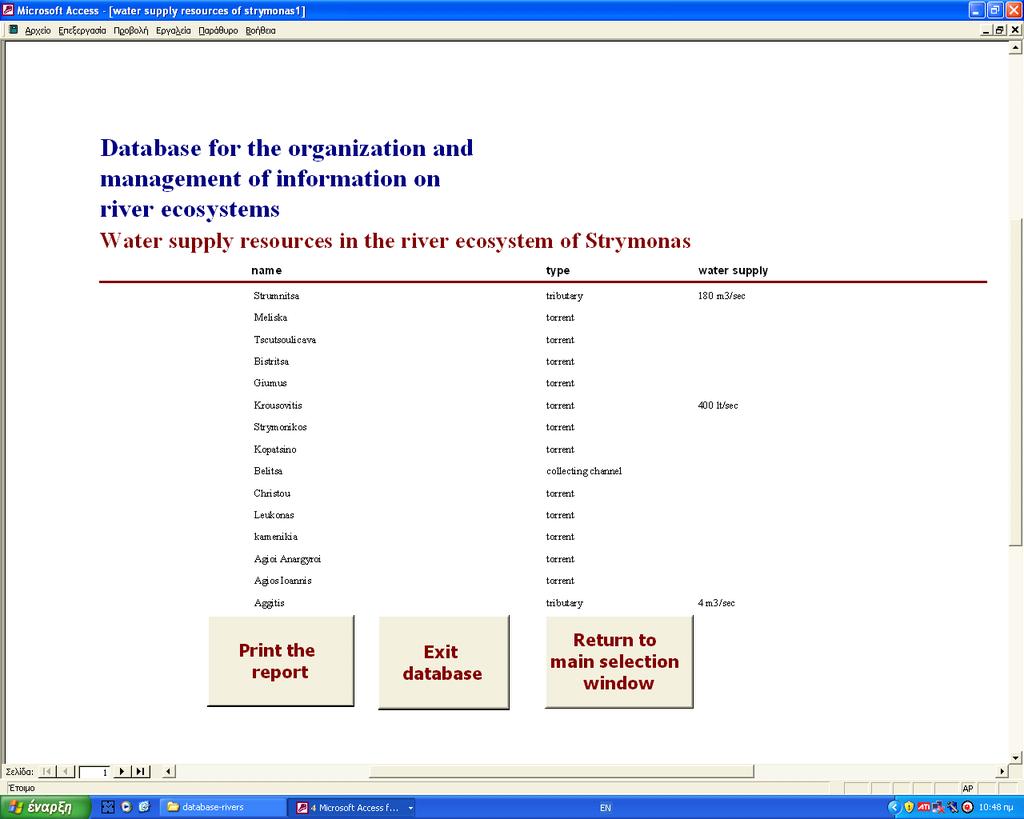Click the page number input field
Image resolution: width=1024 pixels, height=819 pixels.
pos(94,772)
